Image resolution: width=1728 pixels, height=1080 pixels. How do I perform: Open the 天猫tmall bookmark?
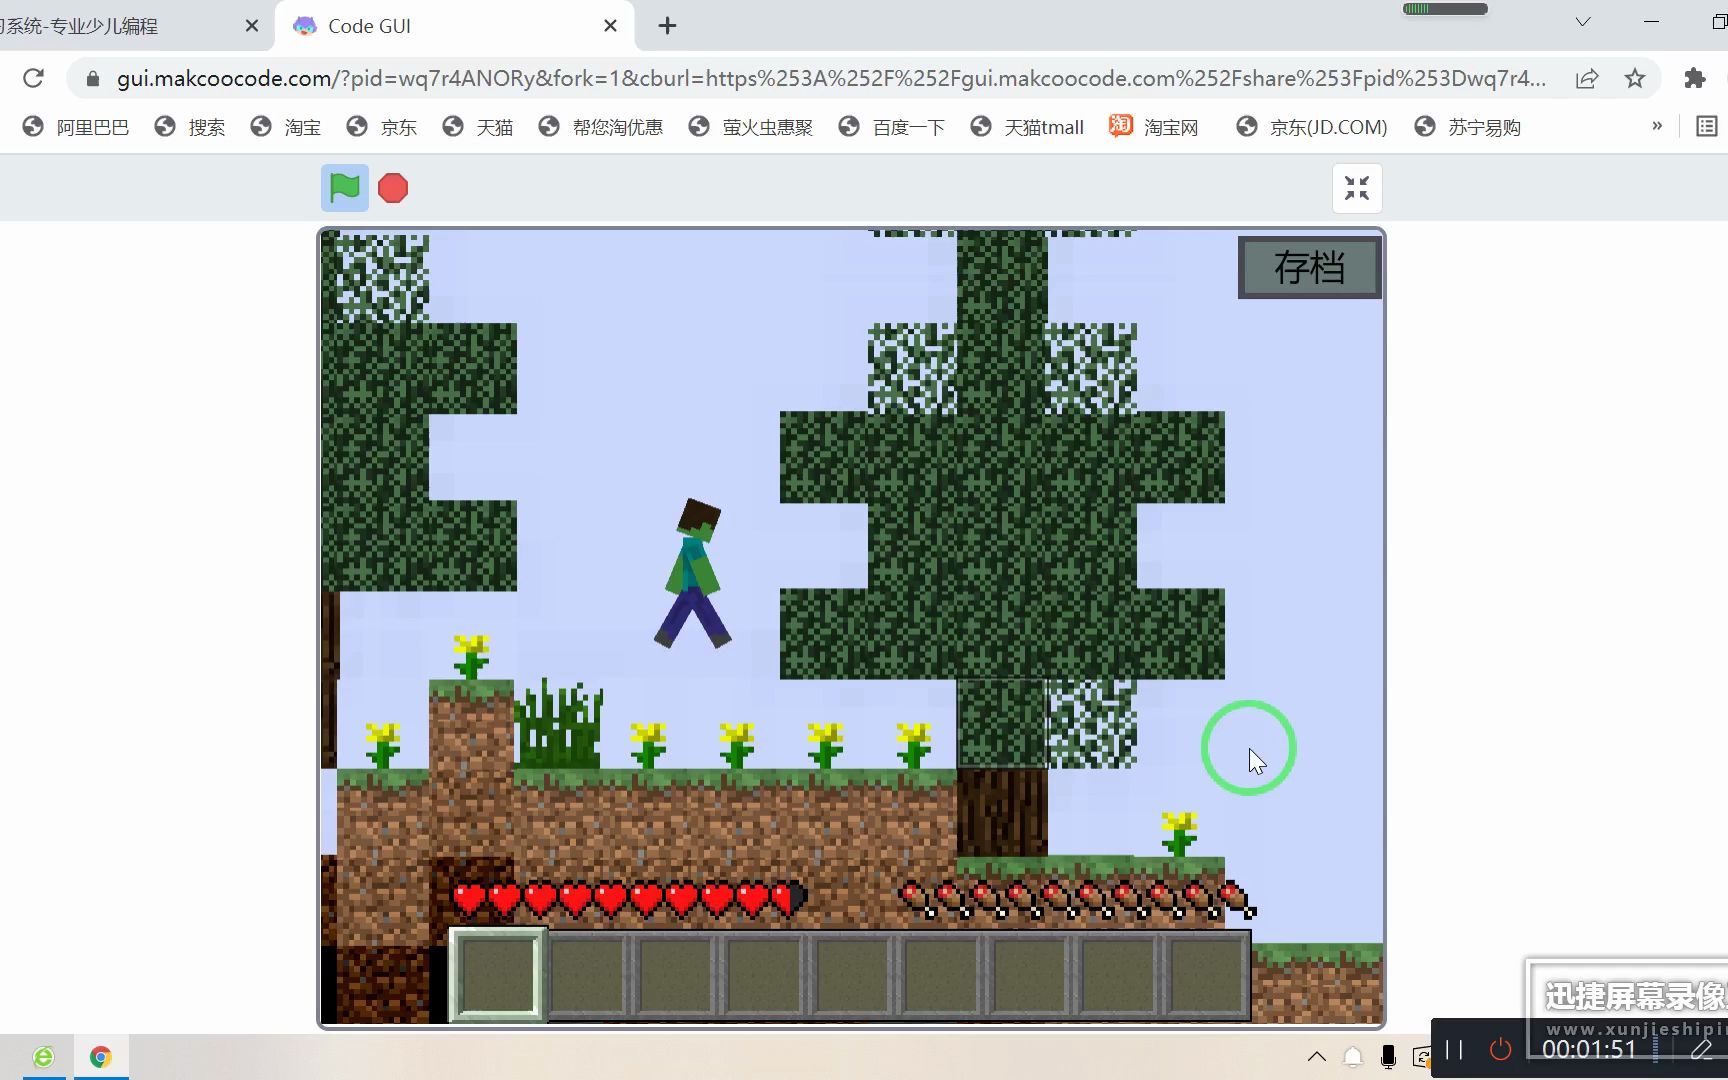[1028, 127]
